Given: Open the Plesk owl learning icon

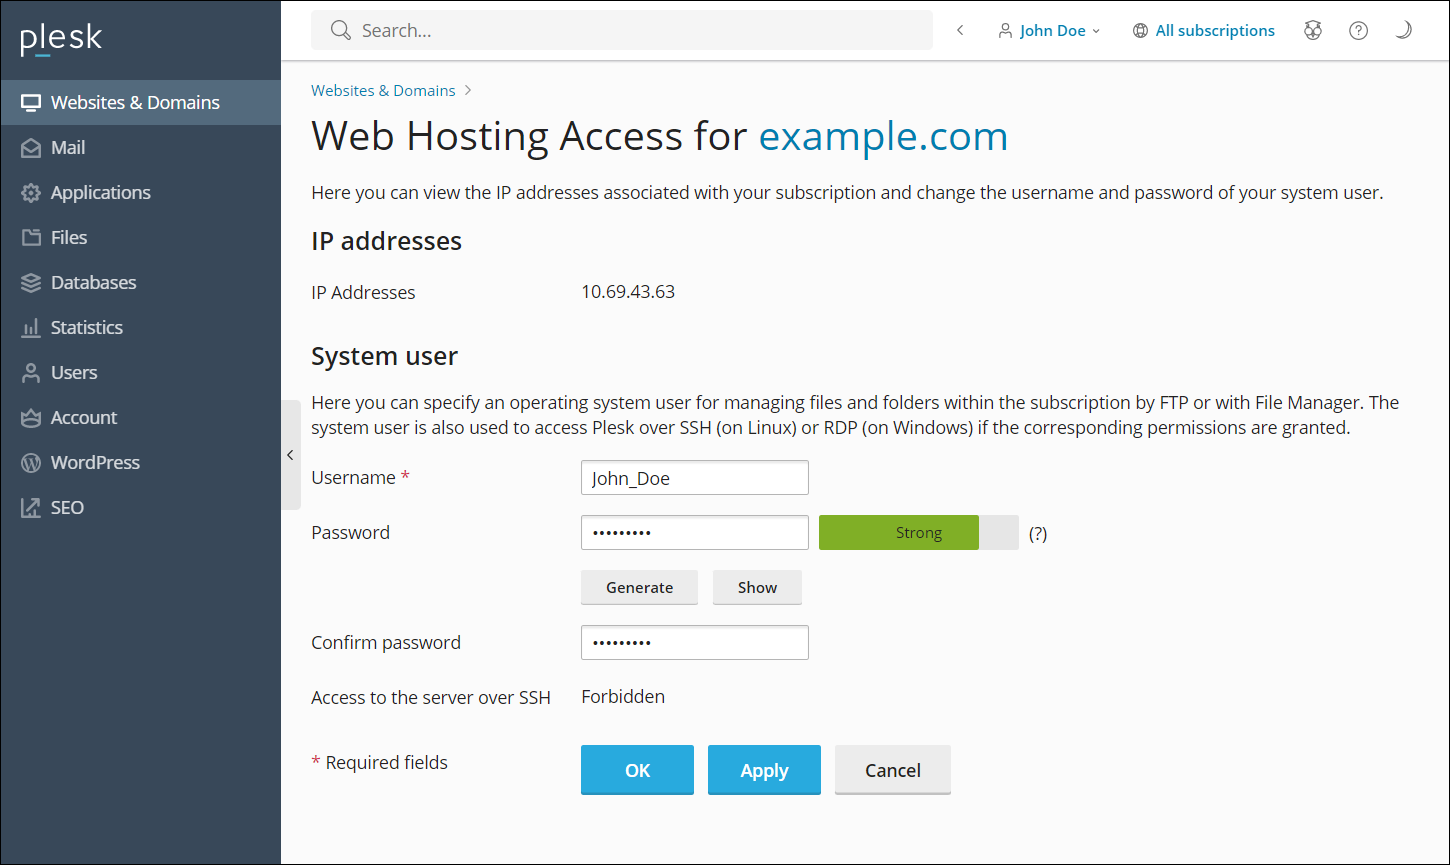Looking at the screenshot, I should [1312, 30].
